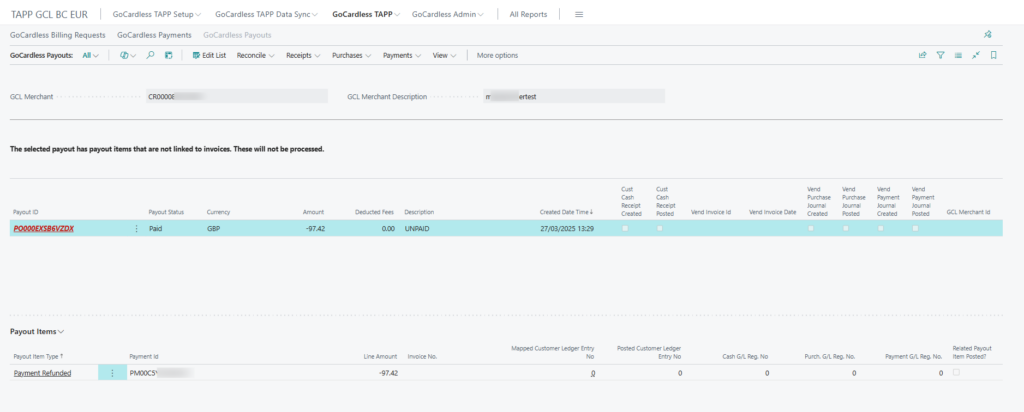Toggle the Filter pane funnel icon

click(940, 55)
